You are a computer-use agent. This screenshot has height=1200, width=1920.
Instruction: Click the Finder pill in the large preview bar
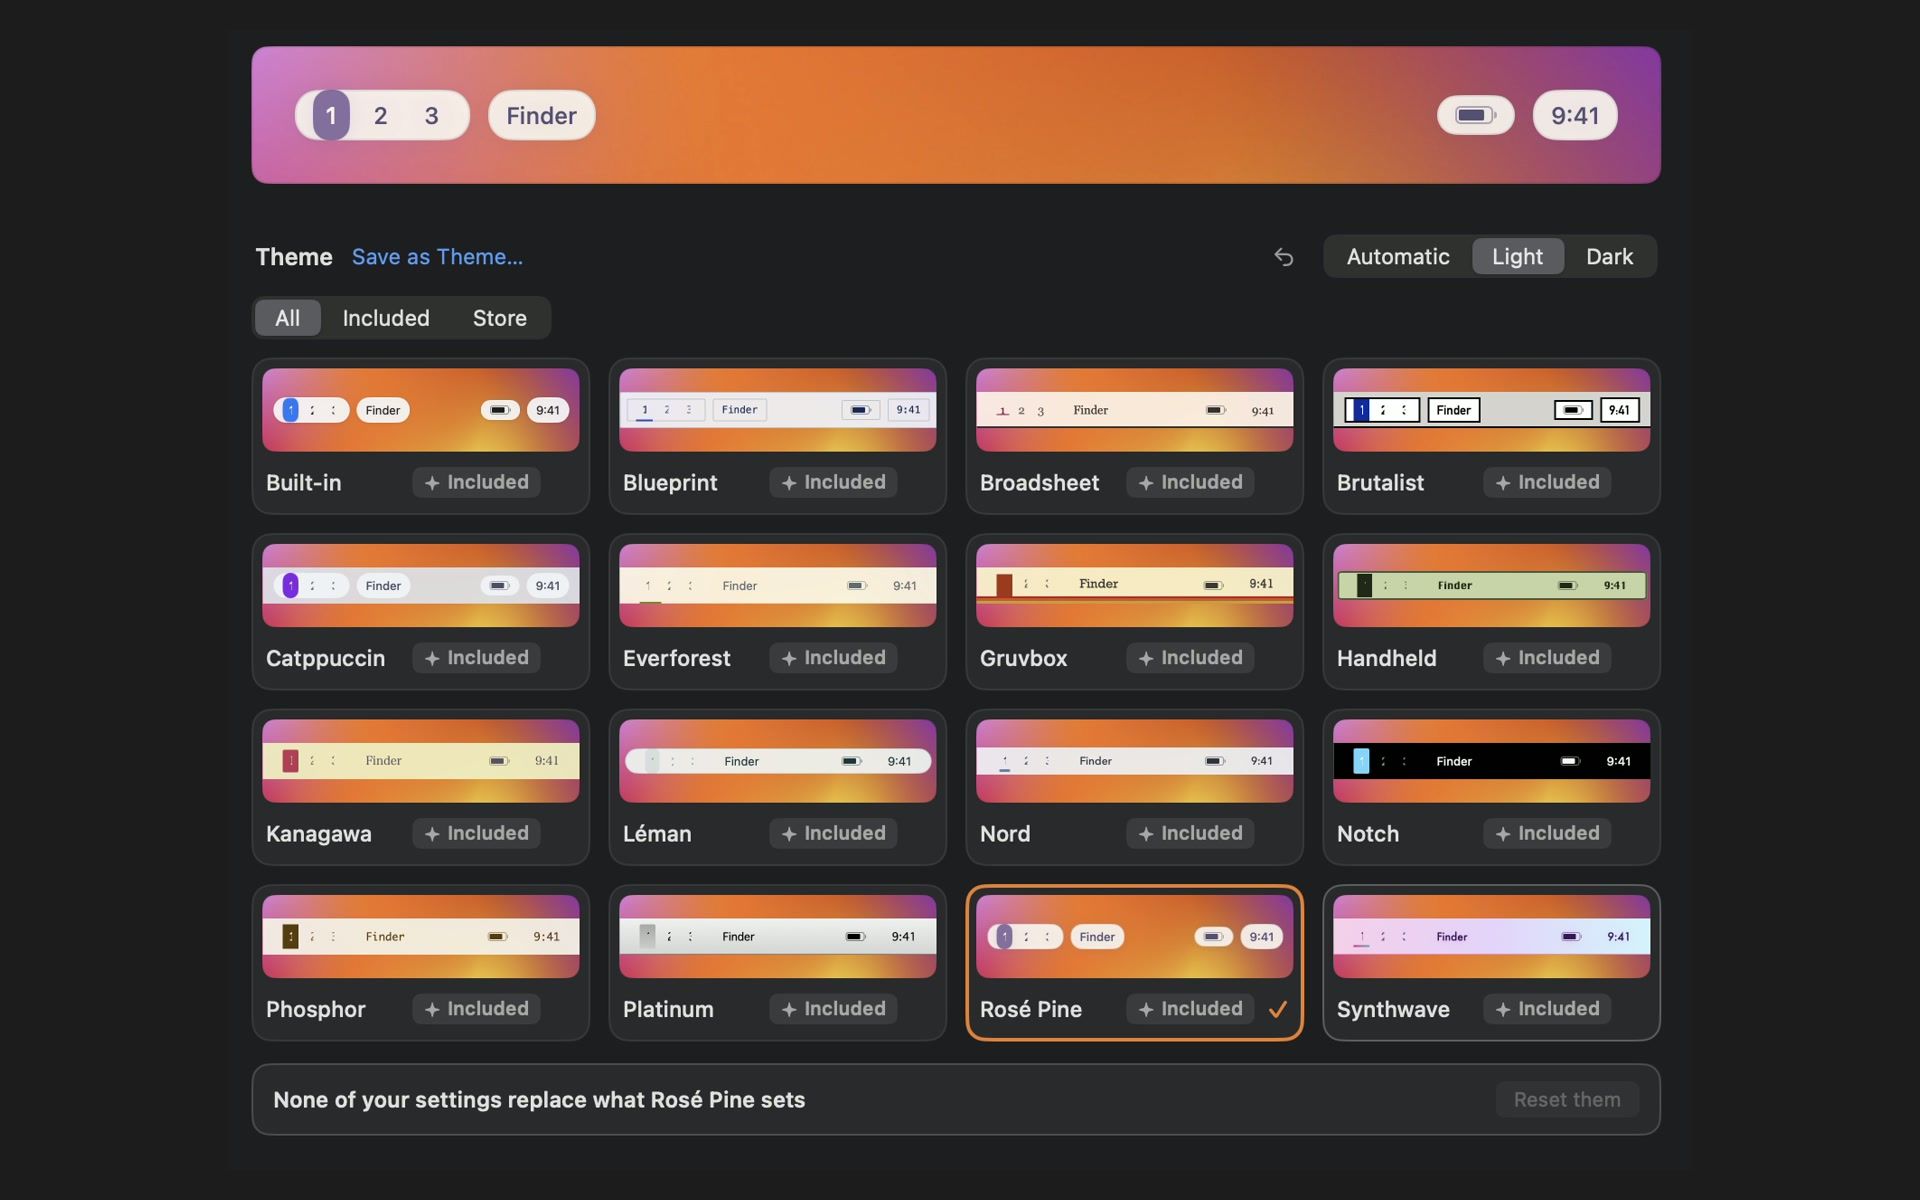pos(541,115)
